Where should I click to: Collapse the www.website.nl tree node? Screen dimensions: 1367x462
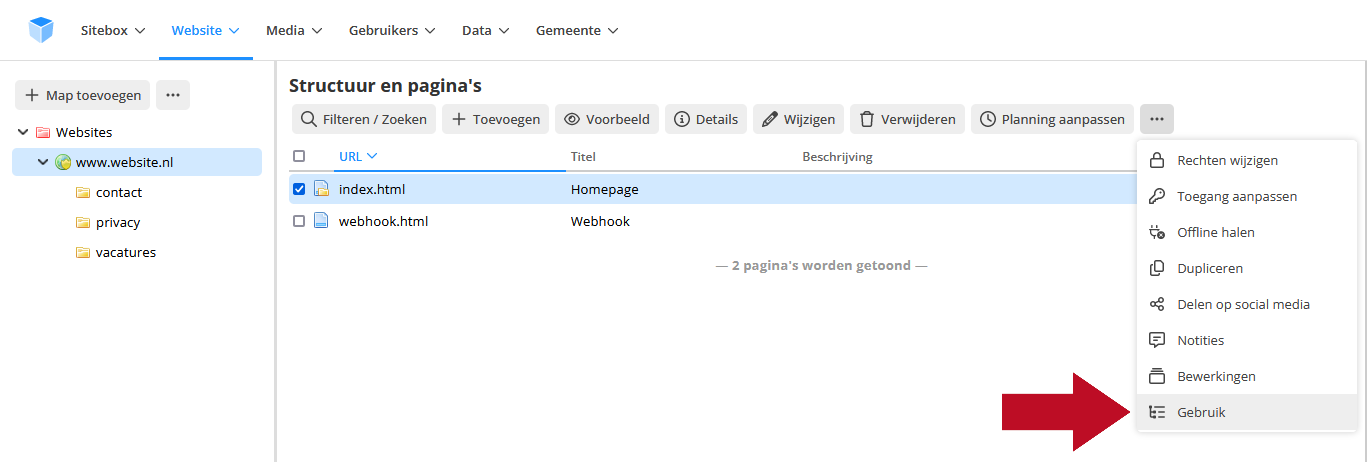tap(43, 162)
